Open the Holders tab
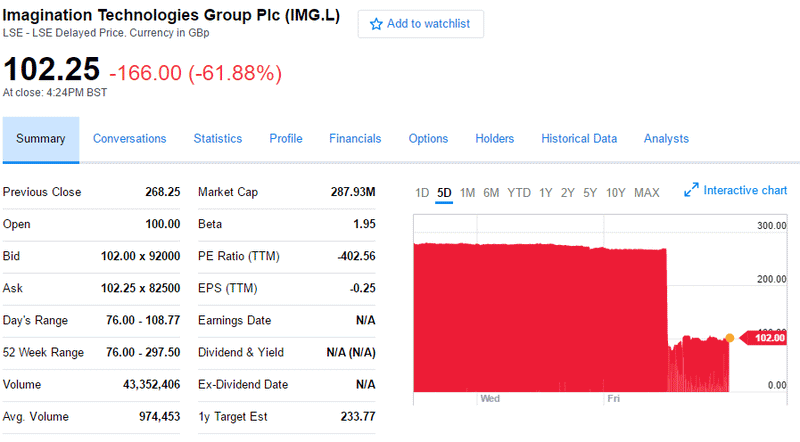Viewport: 800px width, 442px height. [x=494, y=139]
